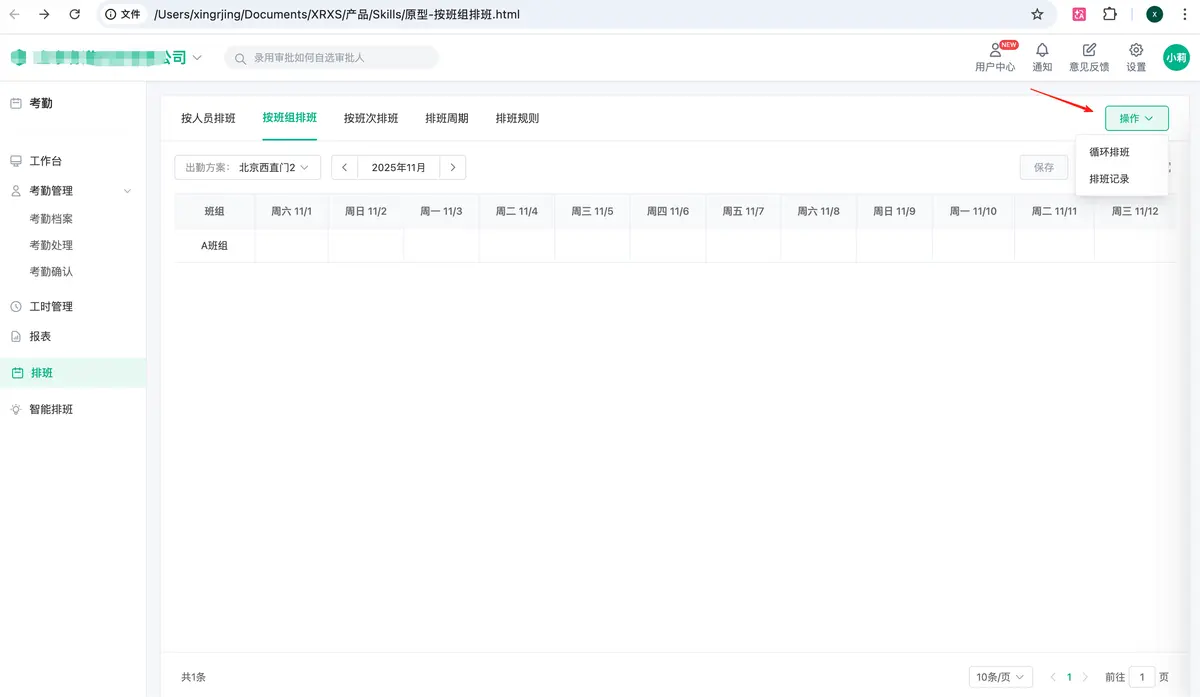Collapse the 考勤管理 sidebar section
This screenshot has height=697, width=1200.
coord(127,191)
